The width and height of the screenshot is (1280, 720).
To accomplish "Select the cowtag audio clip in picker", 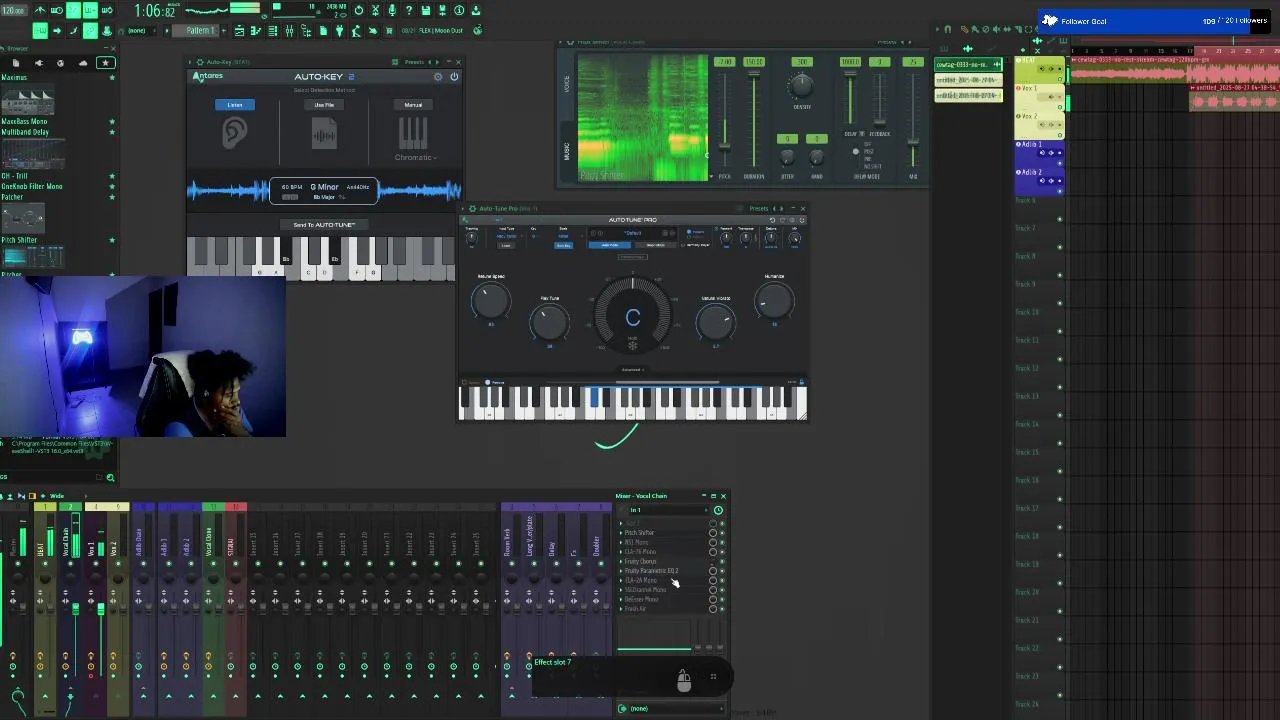I will (968, 64).
